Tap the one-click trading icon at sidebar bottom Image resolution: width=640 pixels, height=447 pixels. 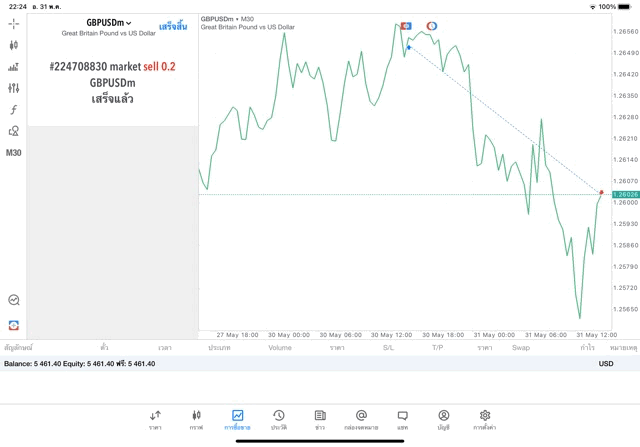(14, 326)
